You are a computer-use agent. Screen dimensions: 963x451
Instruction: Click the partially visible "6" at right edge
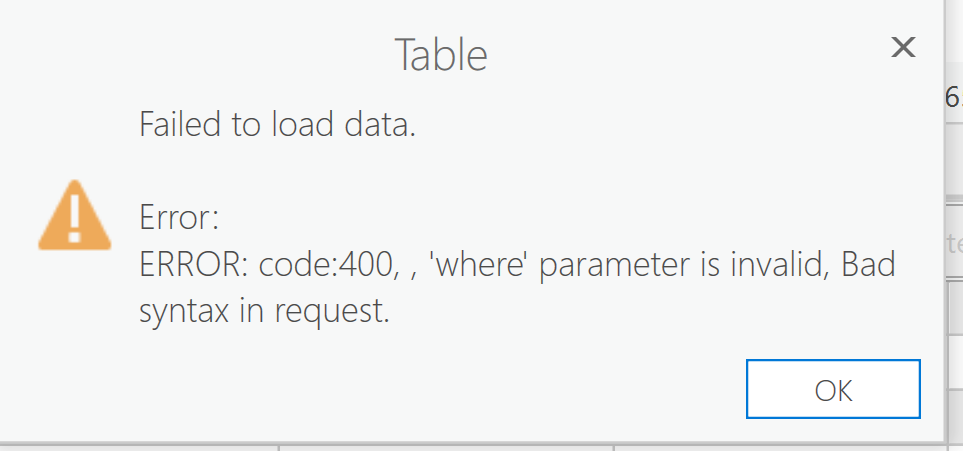click(x=953, y=97)
